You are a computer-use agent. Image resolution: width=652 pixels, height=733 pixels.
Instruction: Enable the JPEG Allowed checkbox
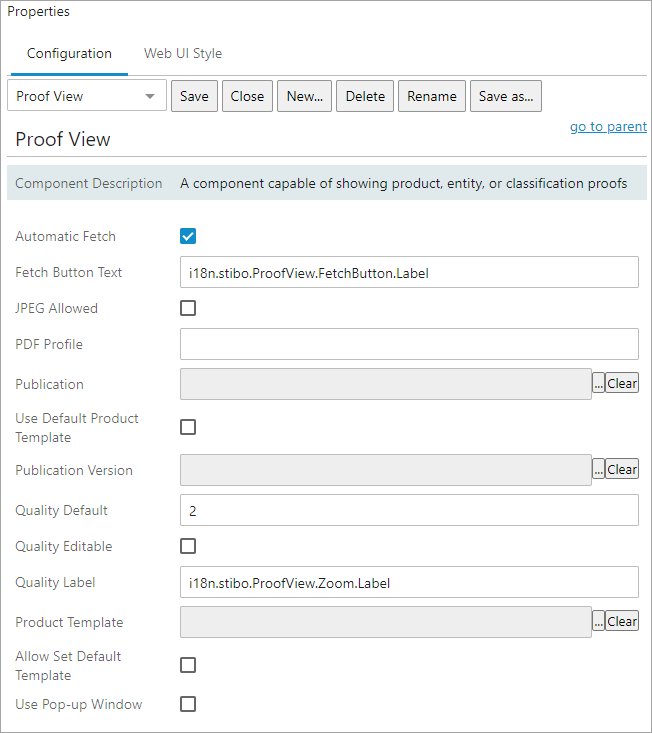188,308
